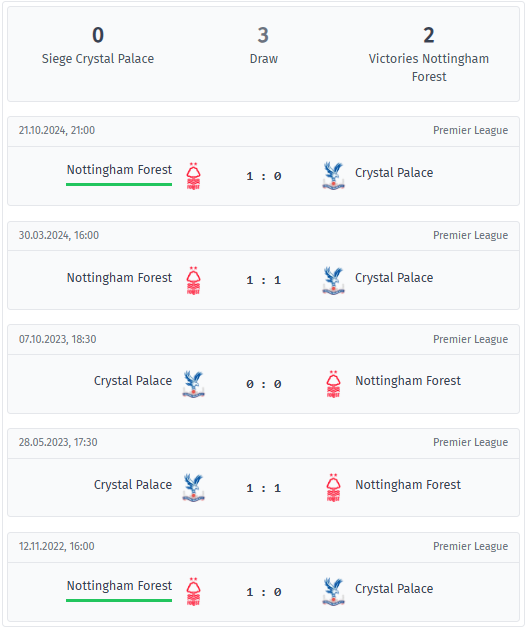Viewport: 526px width, 628px height.
Task: Open the 1 : 0 score from 21.10.2024
Action: coord(264,176)
